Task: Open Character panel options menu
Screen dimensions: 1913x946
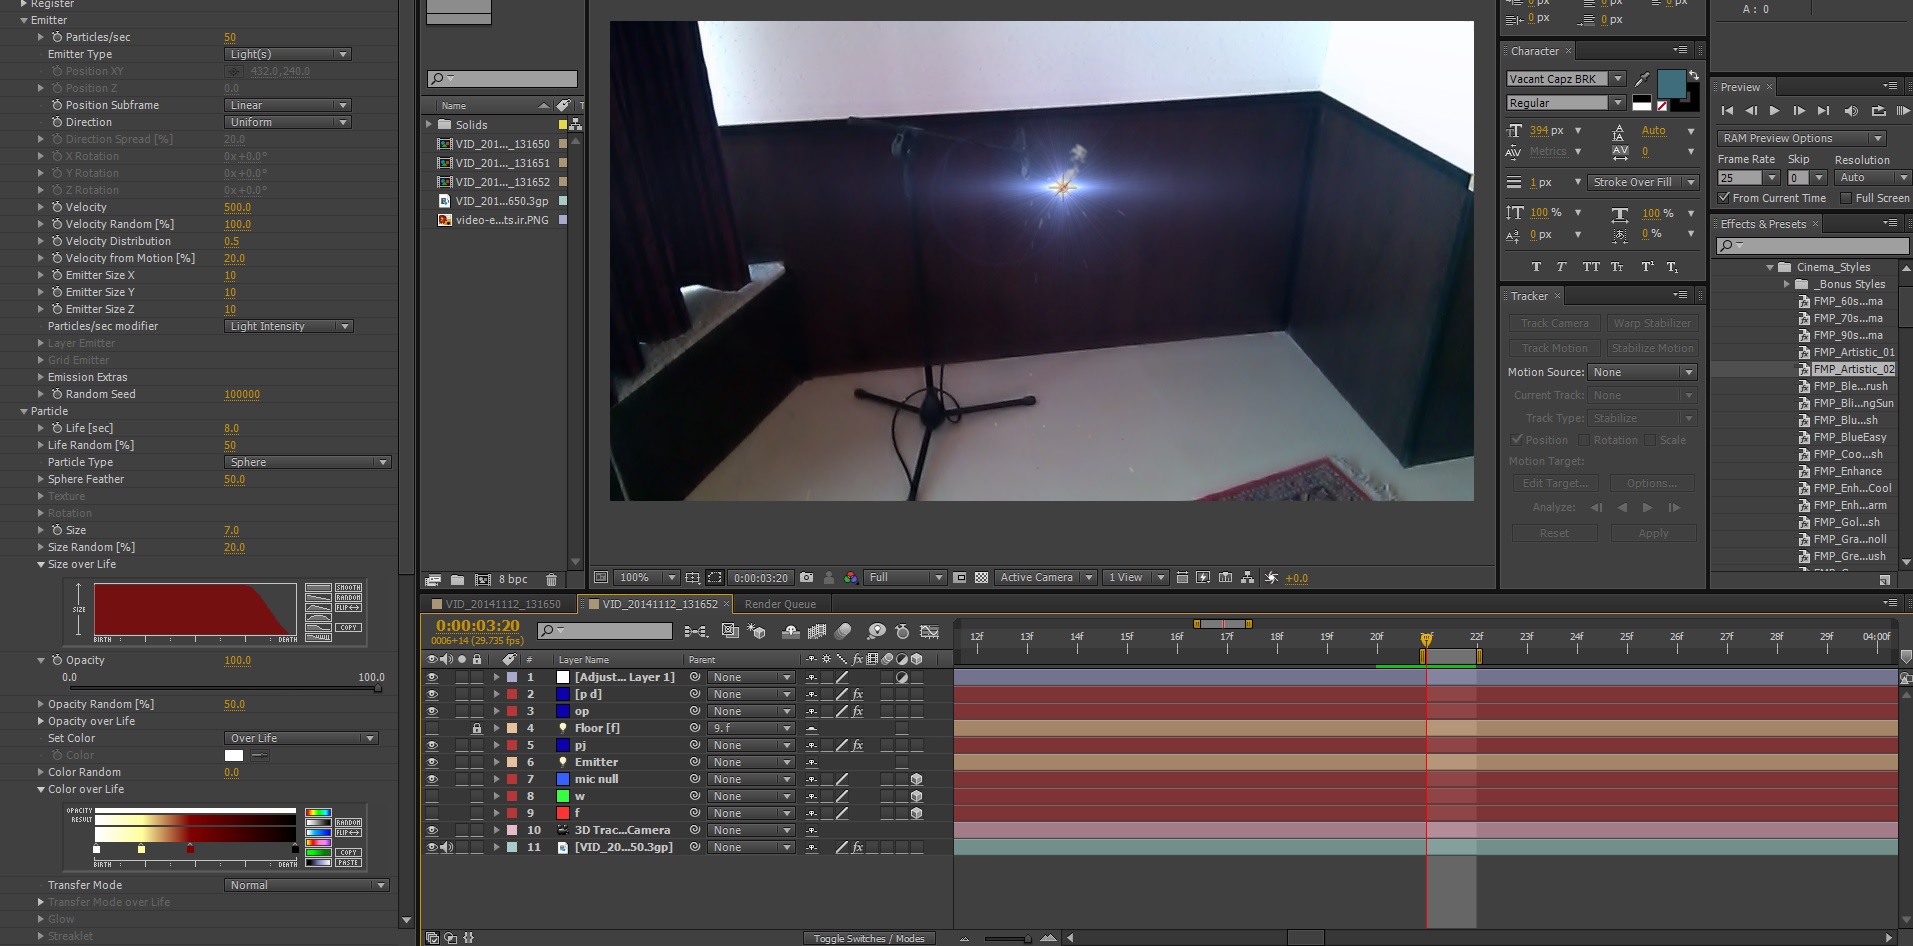Action: pos(1680,50)
